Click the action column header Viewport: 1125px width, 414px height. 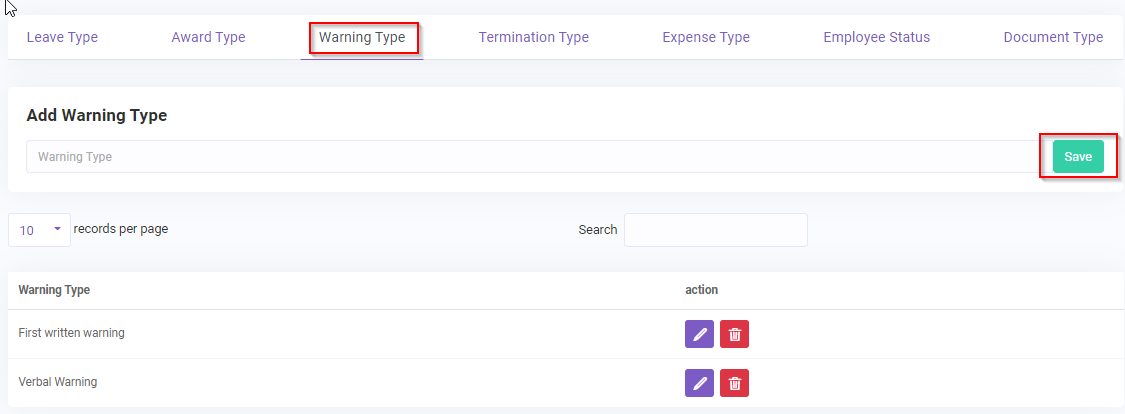point(701,290)
